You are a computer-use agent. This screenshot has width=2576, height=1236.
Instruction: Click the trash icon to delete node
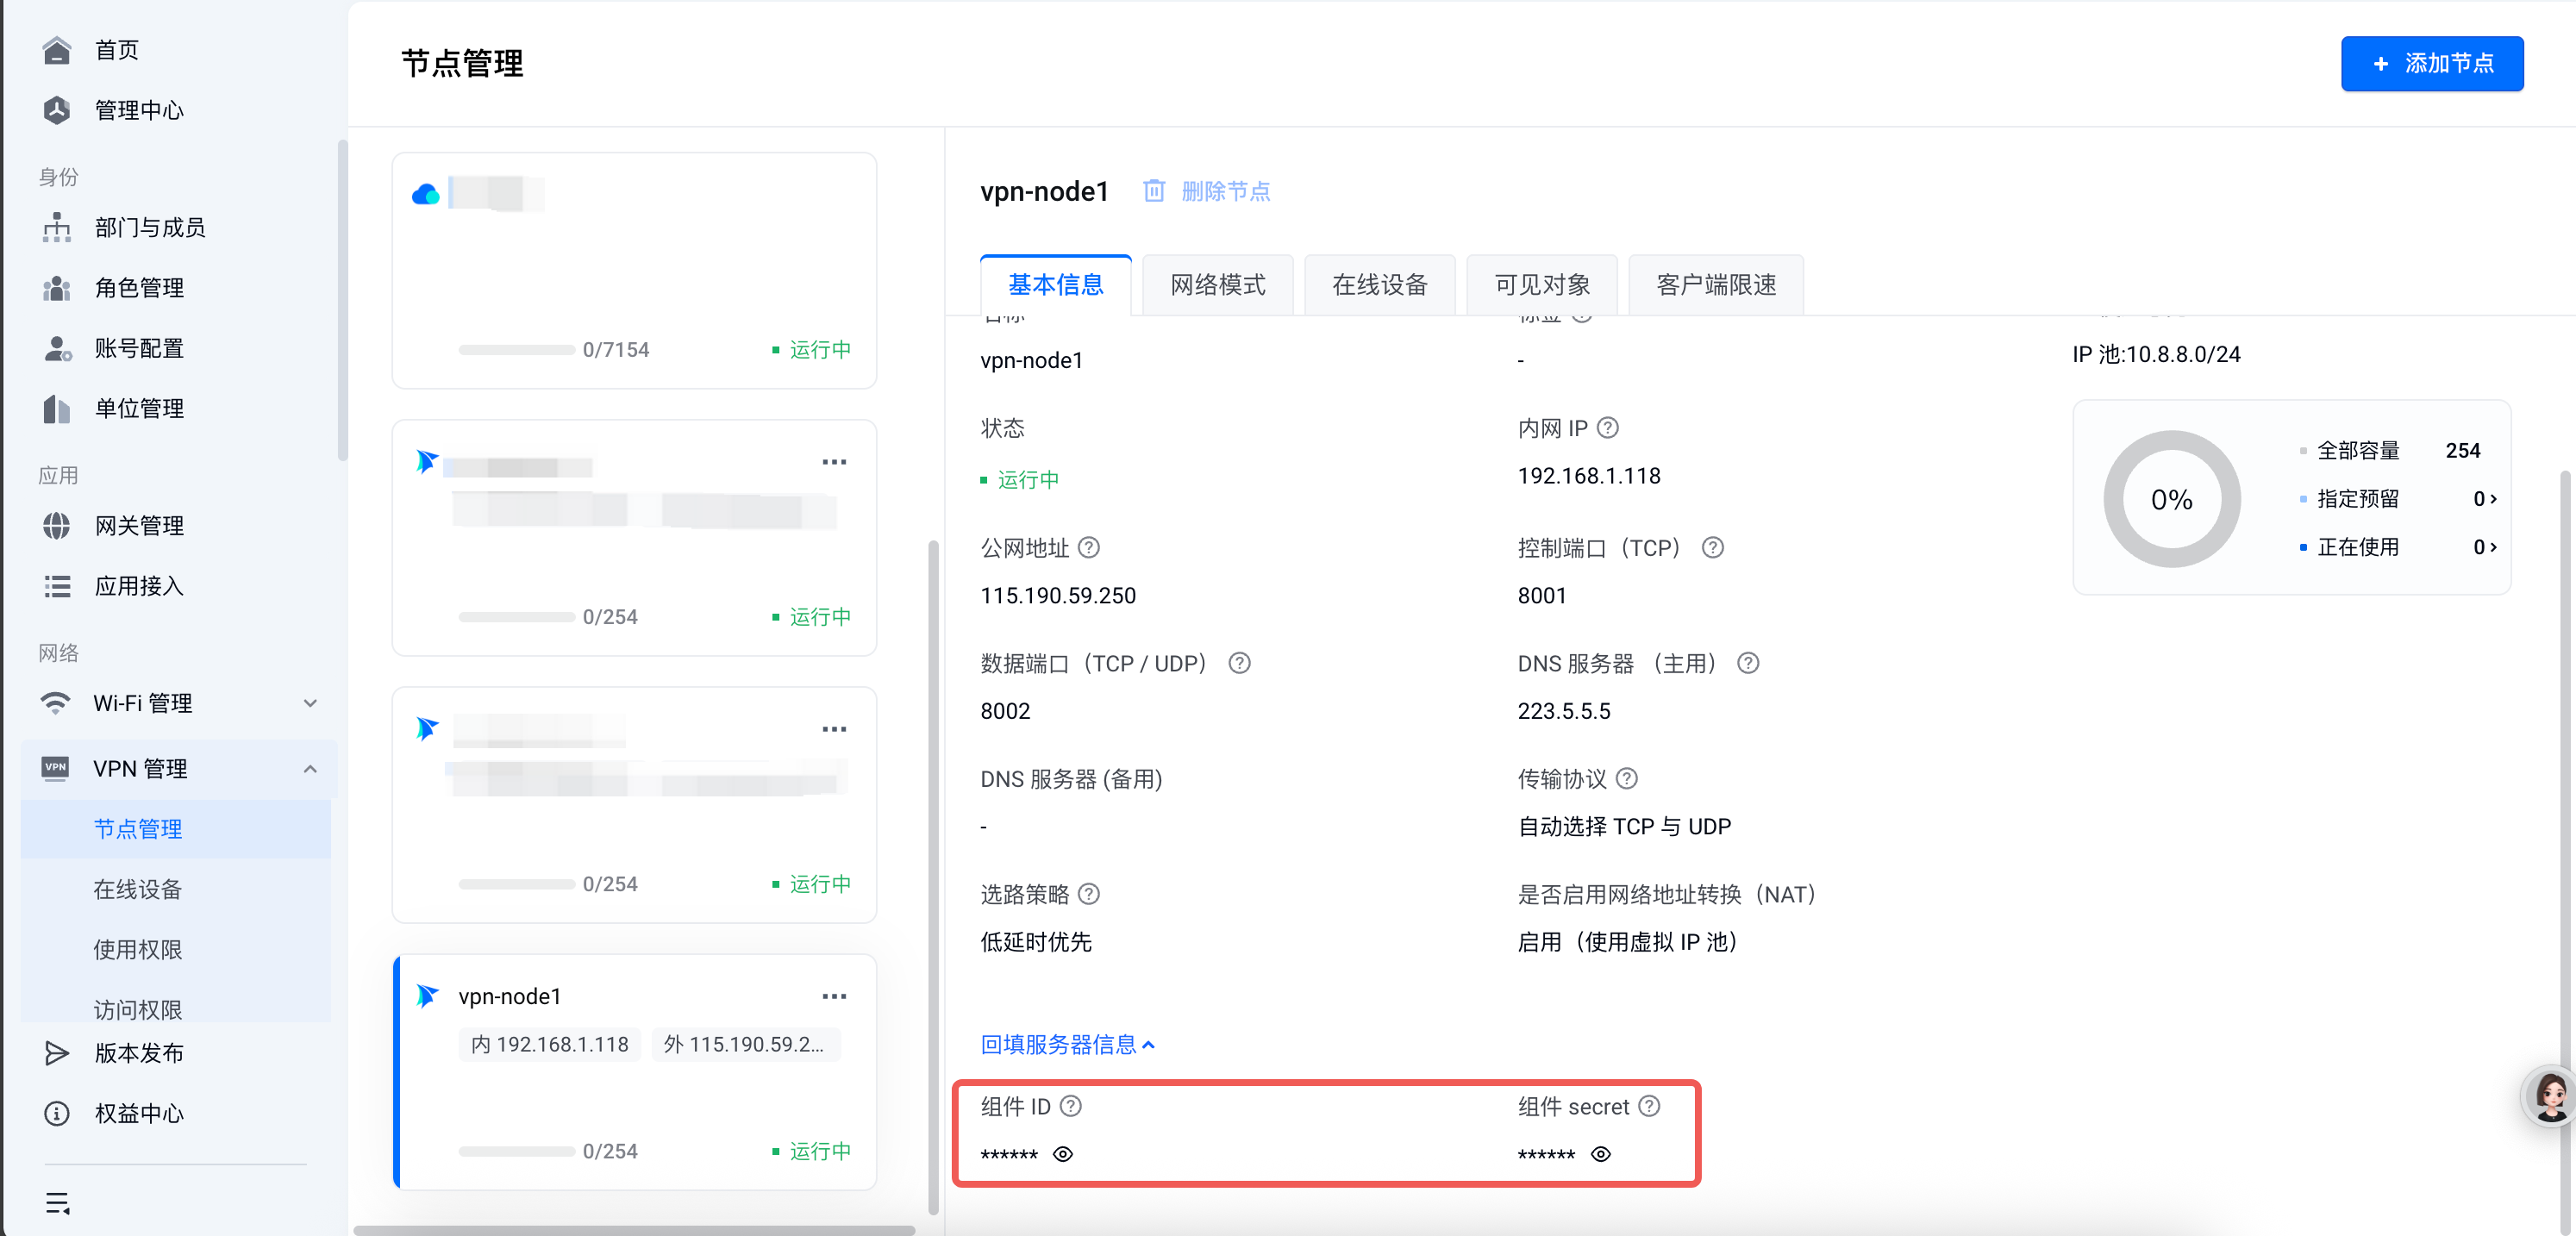tap(1153, 191)
